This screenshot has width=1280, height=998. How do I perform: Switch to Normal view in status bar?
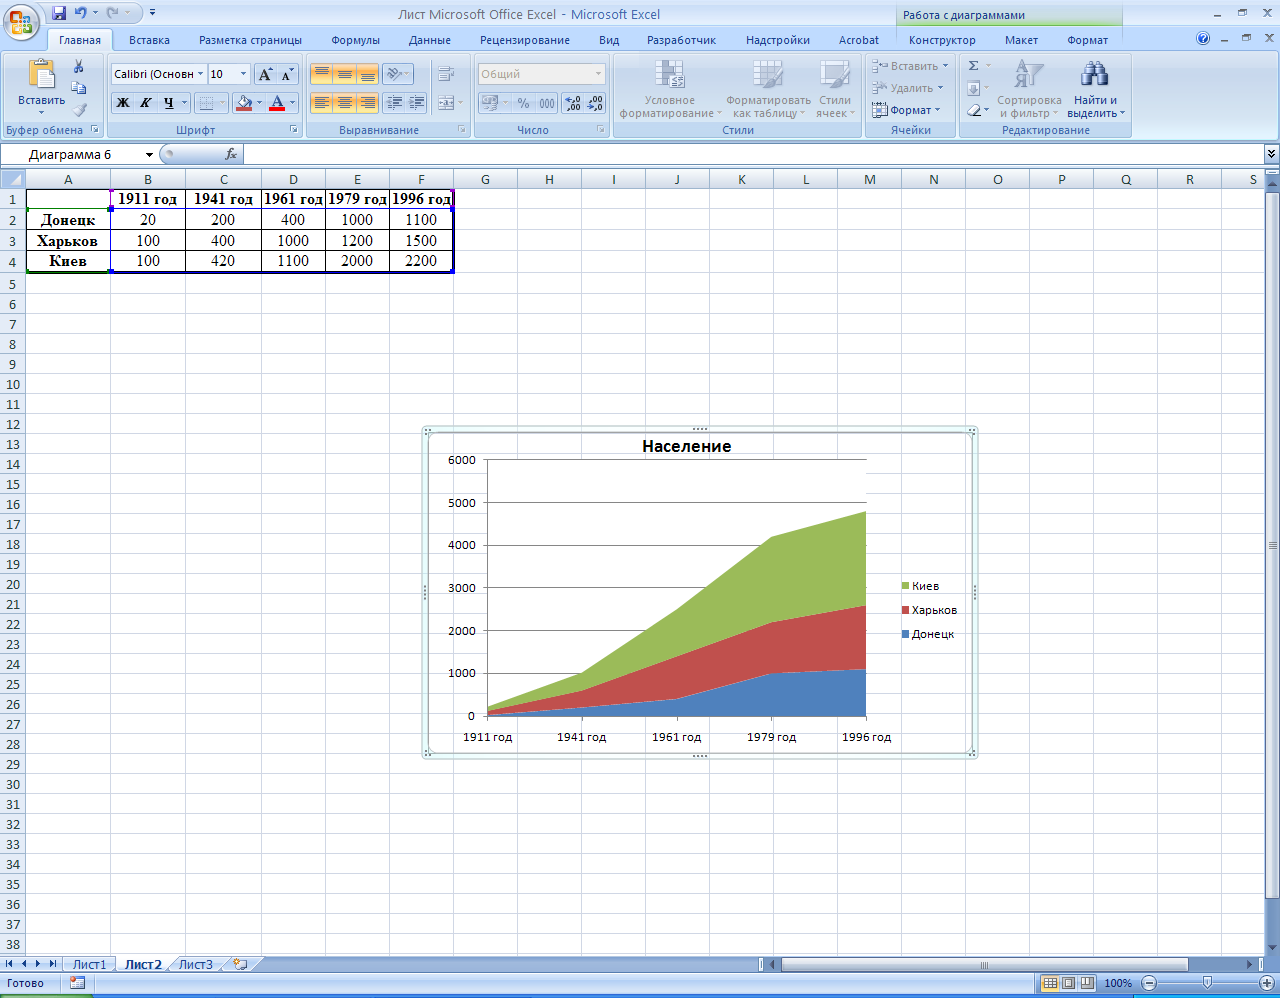click(1050, 983)
